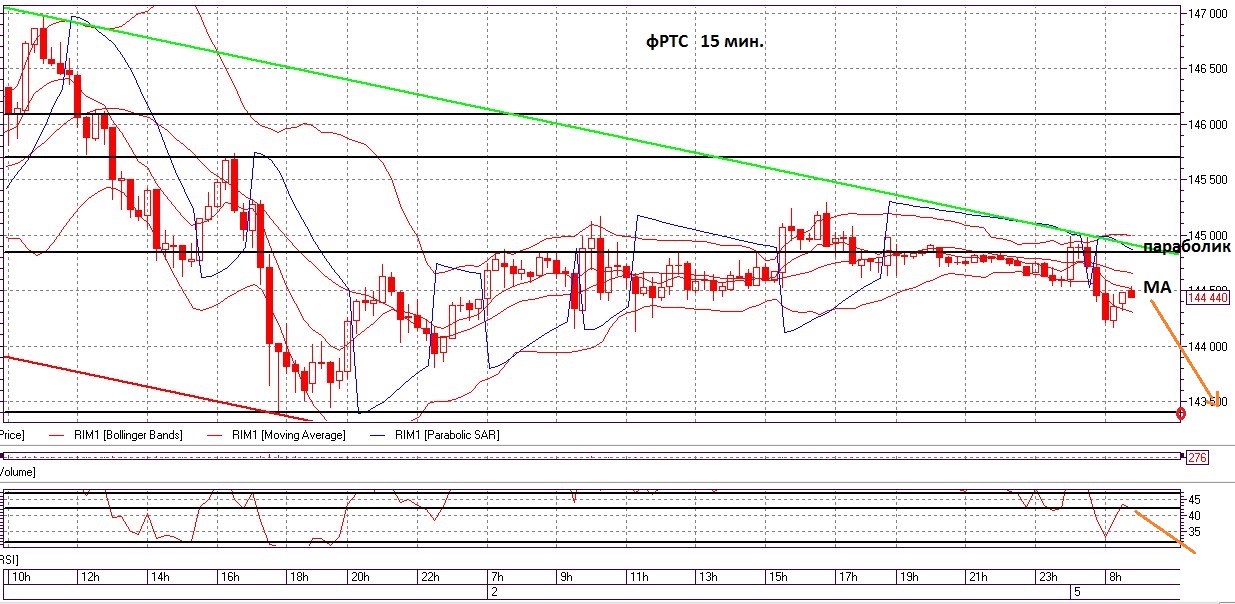Screen dimensions: 1235x604
Task: Click the 19h time axis label
Action: pos(910,577)
